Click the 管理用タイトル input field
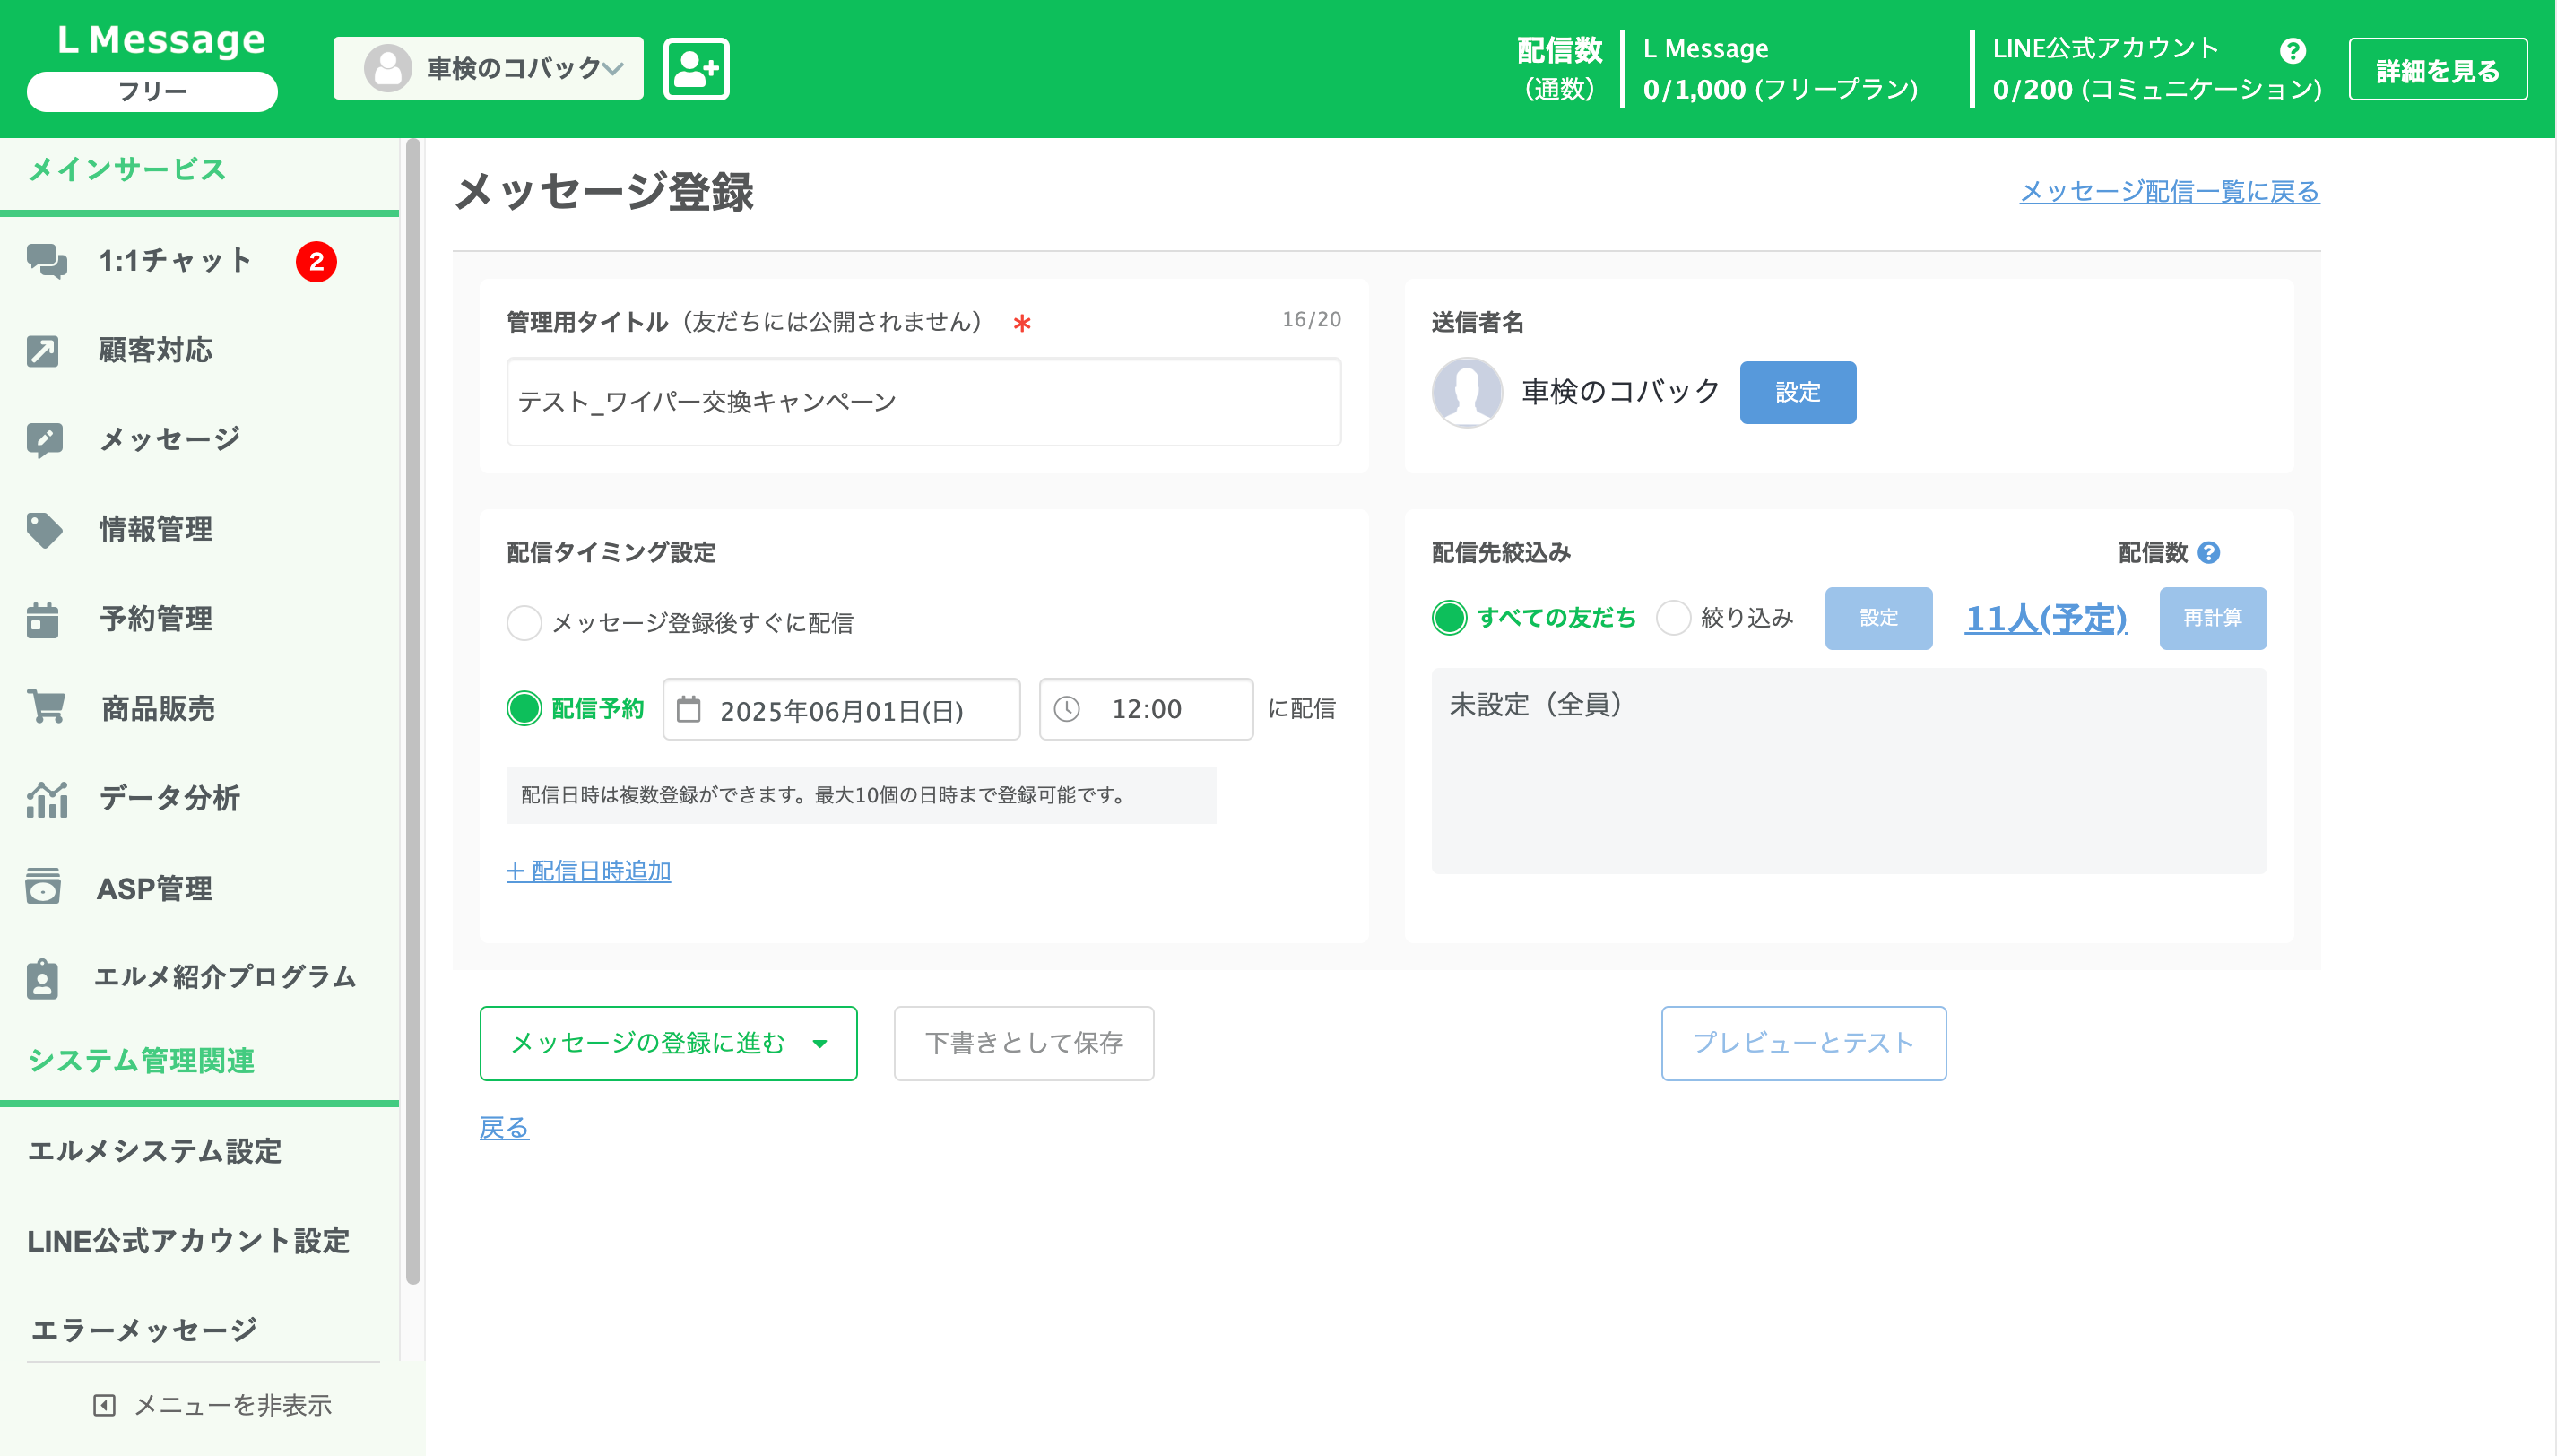Image resolution: width=2557 pixels, height=1456 pixels. [x=923, y=402]
